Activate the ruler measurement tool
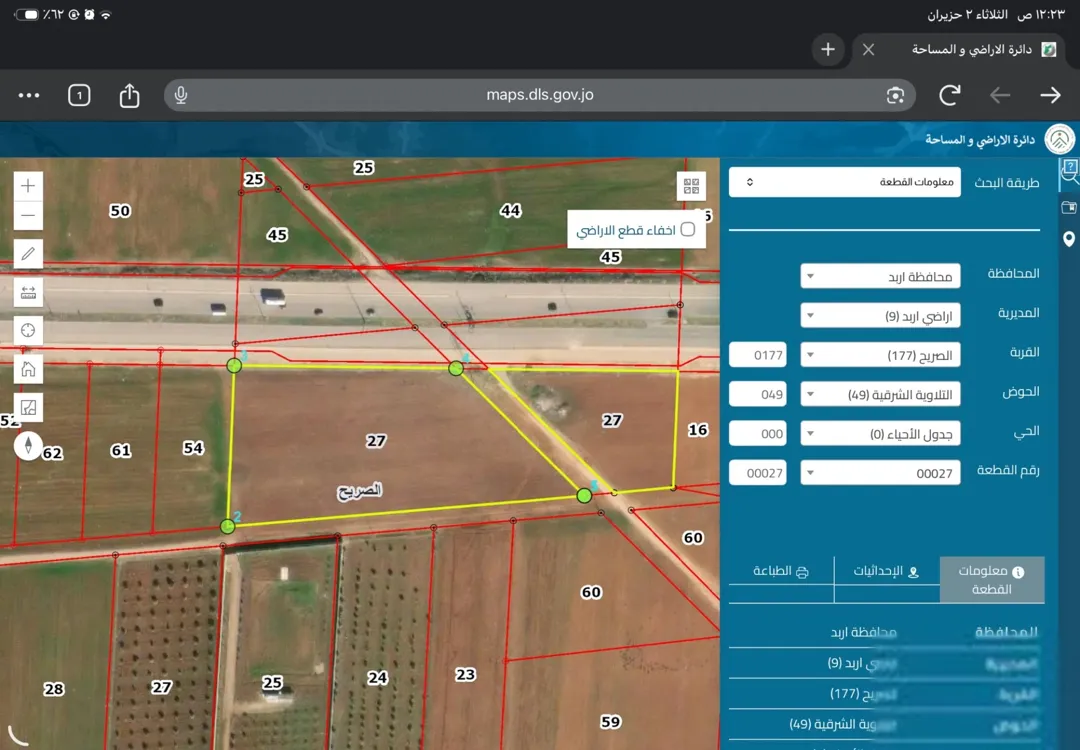Image resolution: width=1080 pixels, height=750 pixels. pyautogui.click(x=28, y=293)
